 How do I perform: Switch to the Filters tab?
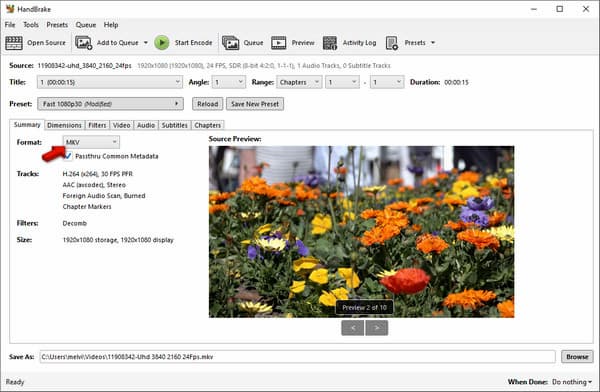(97, 125)
